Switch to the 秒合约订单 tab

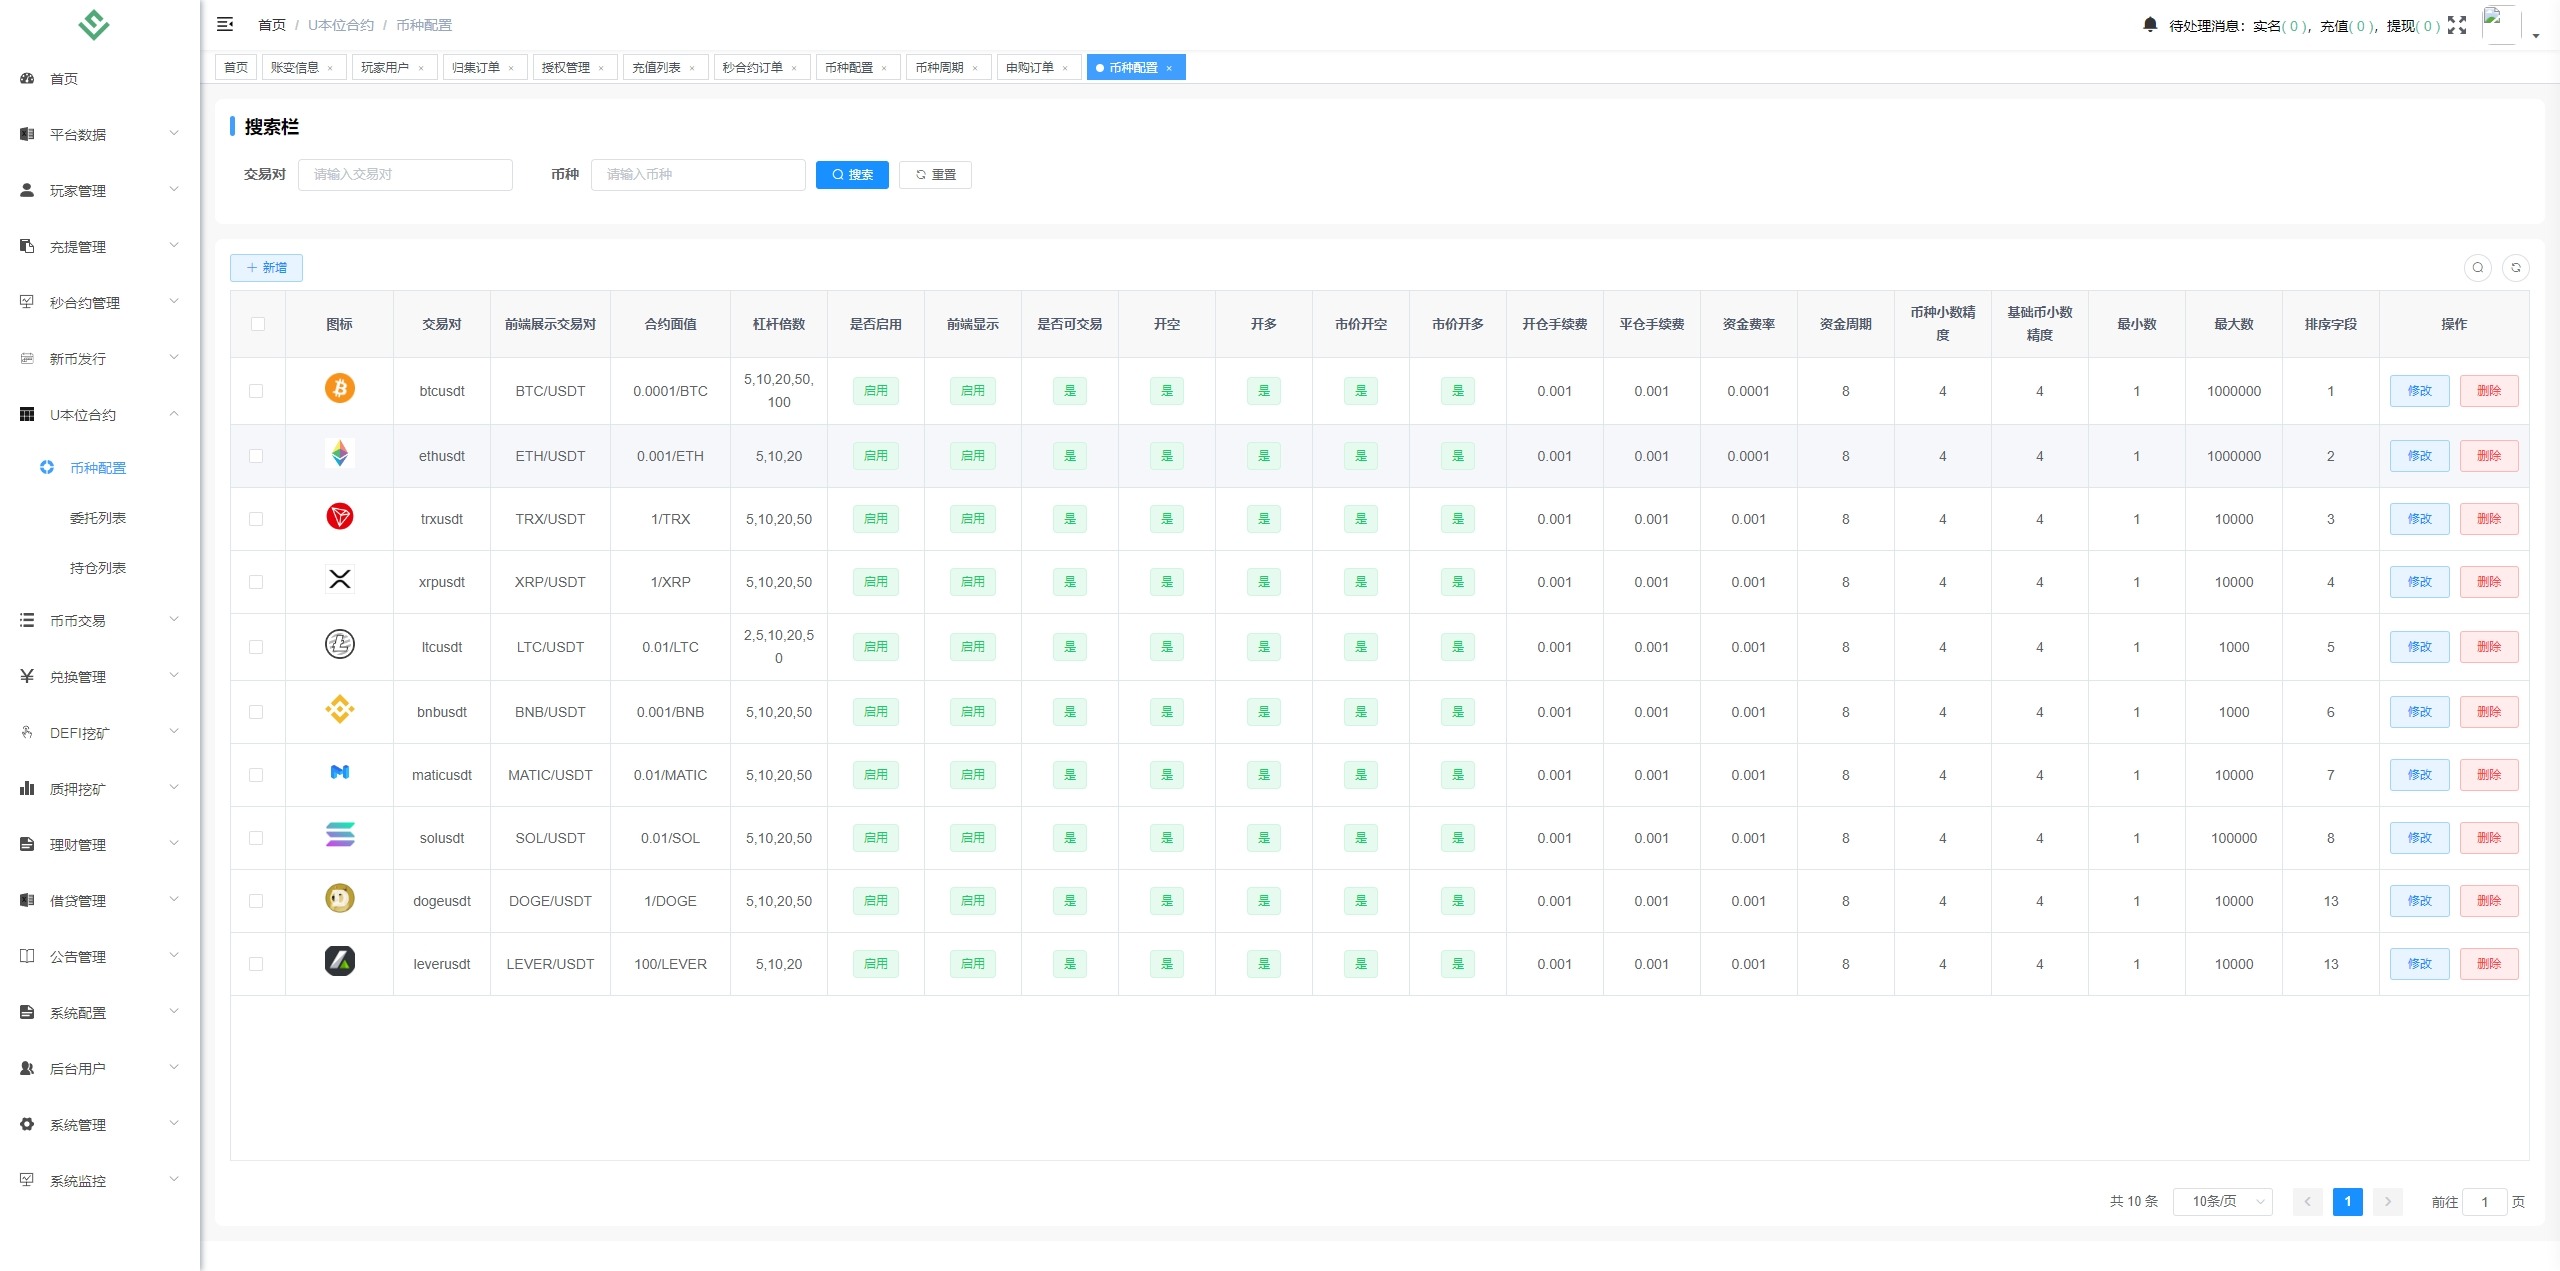tap(752, 67)
